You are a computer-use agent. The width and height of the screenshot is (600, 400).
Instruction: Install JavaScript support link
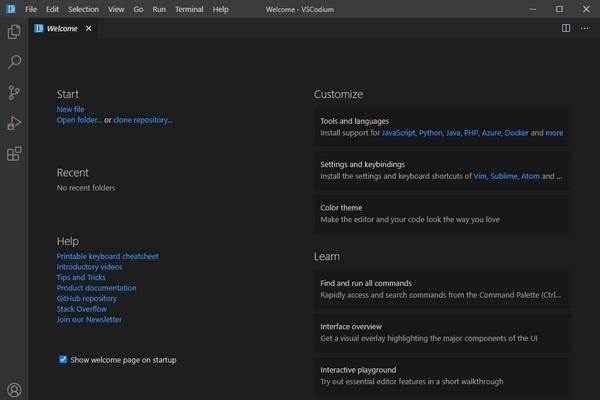398,133
